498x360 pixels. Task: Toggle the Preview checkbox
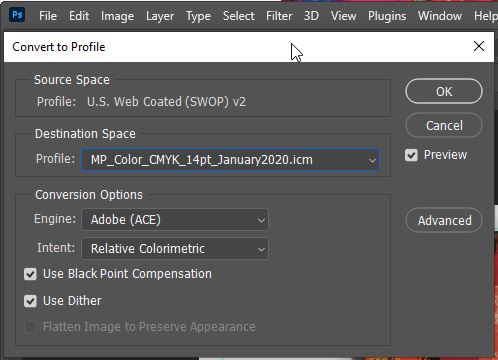point(411,155)
